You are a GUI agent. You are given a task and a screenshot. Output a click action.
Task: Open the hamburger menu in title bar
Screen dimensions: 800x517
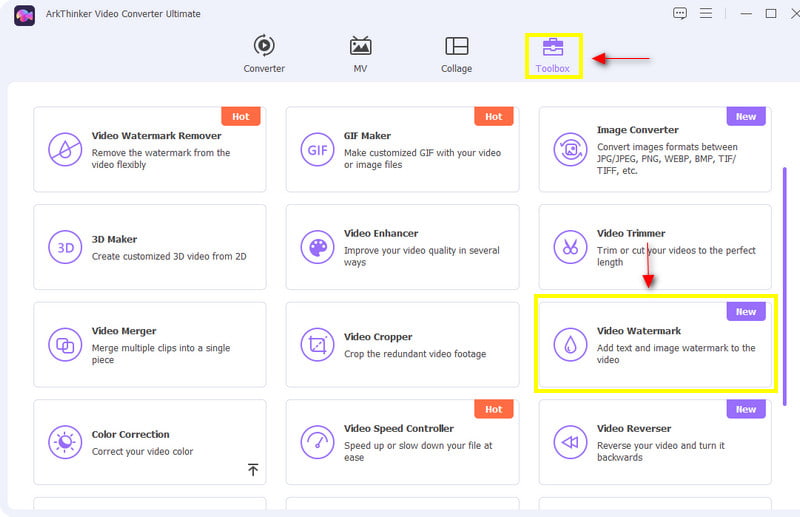[x=706, y=13]
